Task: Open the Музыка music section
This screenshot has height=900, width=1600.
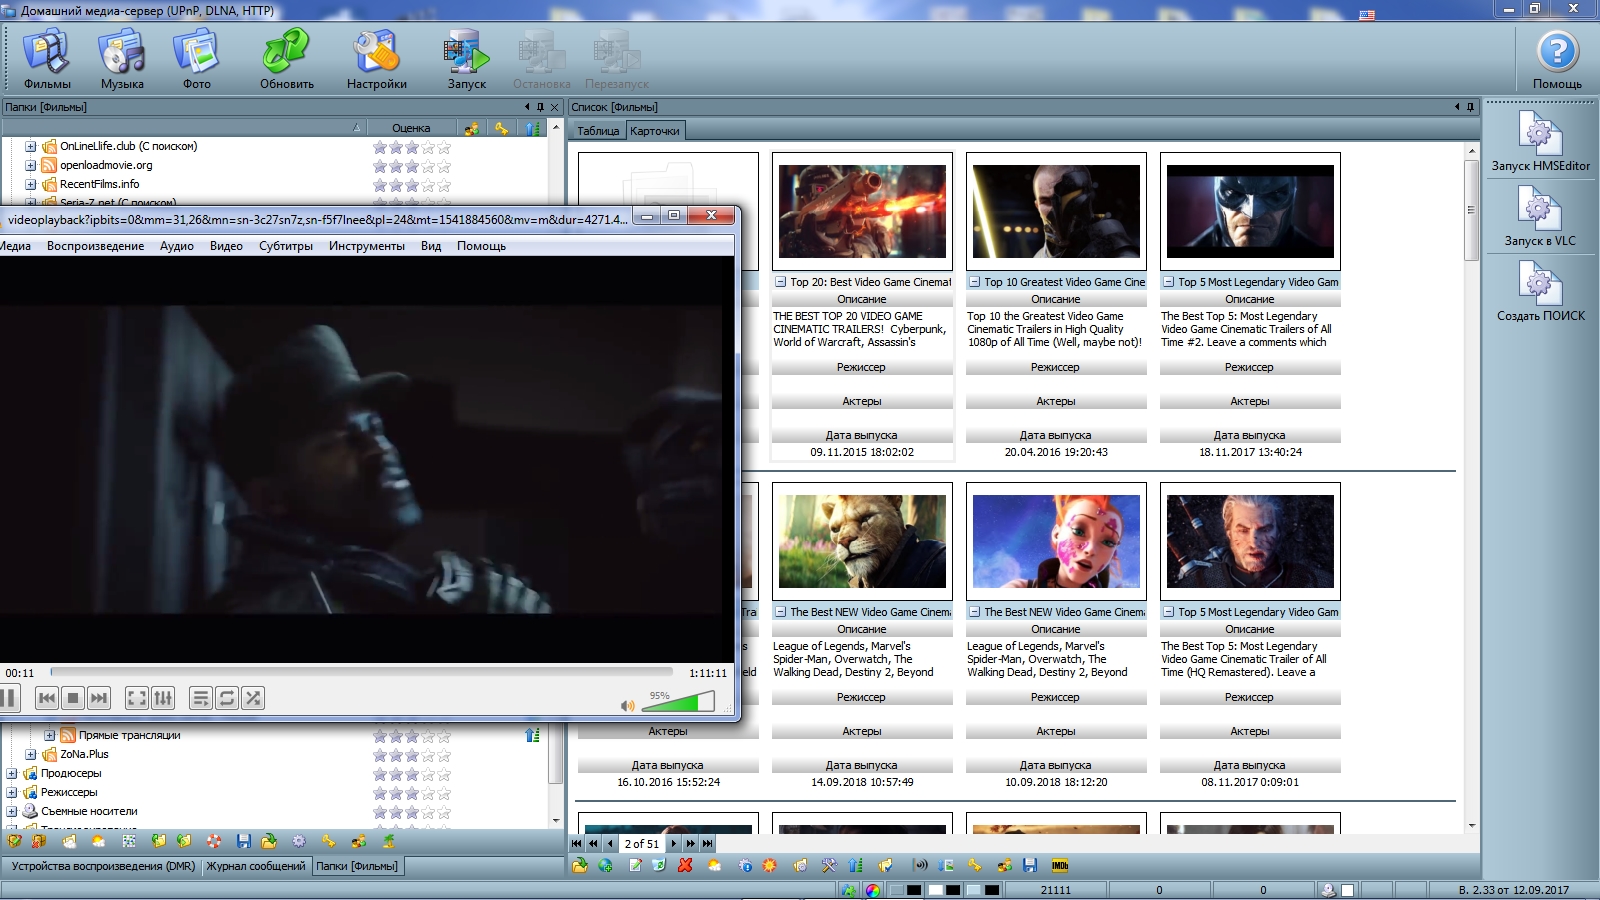Action: click(x=122, y=58)
